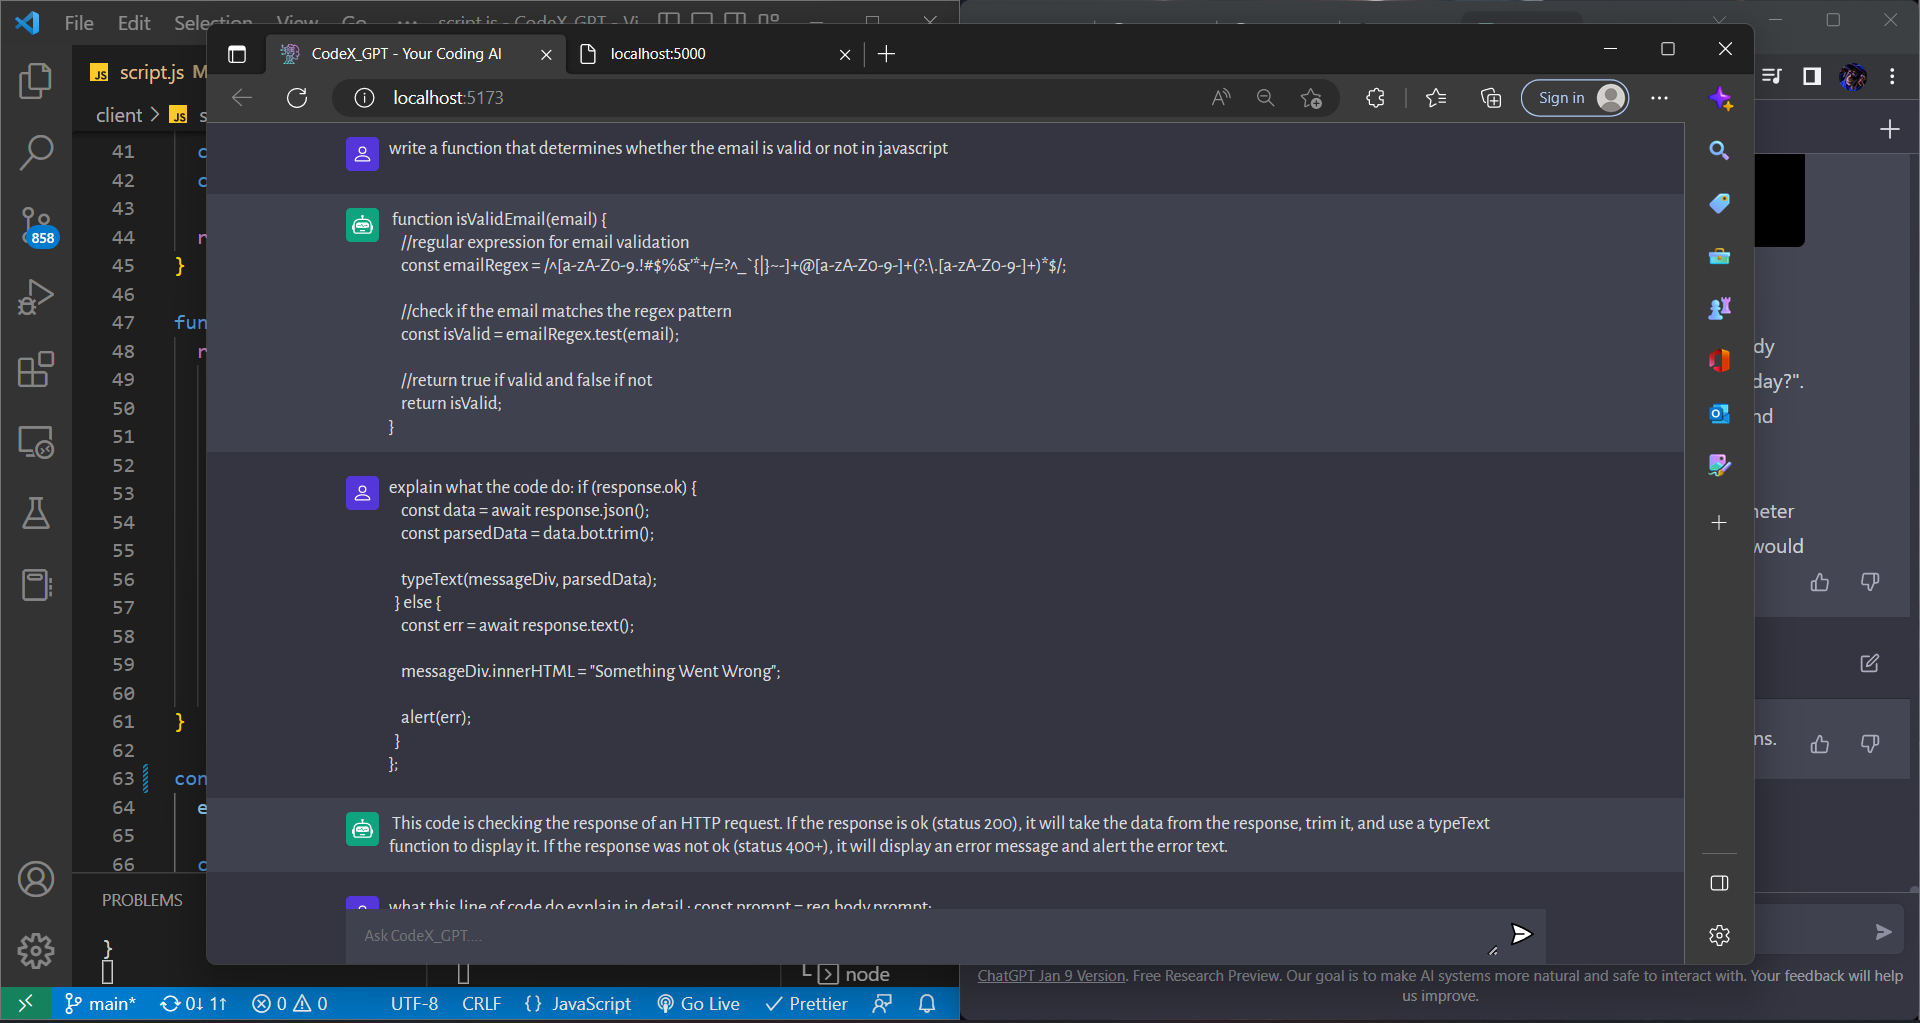Image resolution: width=1920 pixels, height=1023 pixels.
Task: Open the Extensions view
Action: pos(37,369)
